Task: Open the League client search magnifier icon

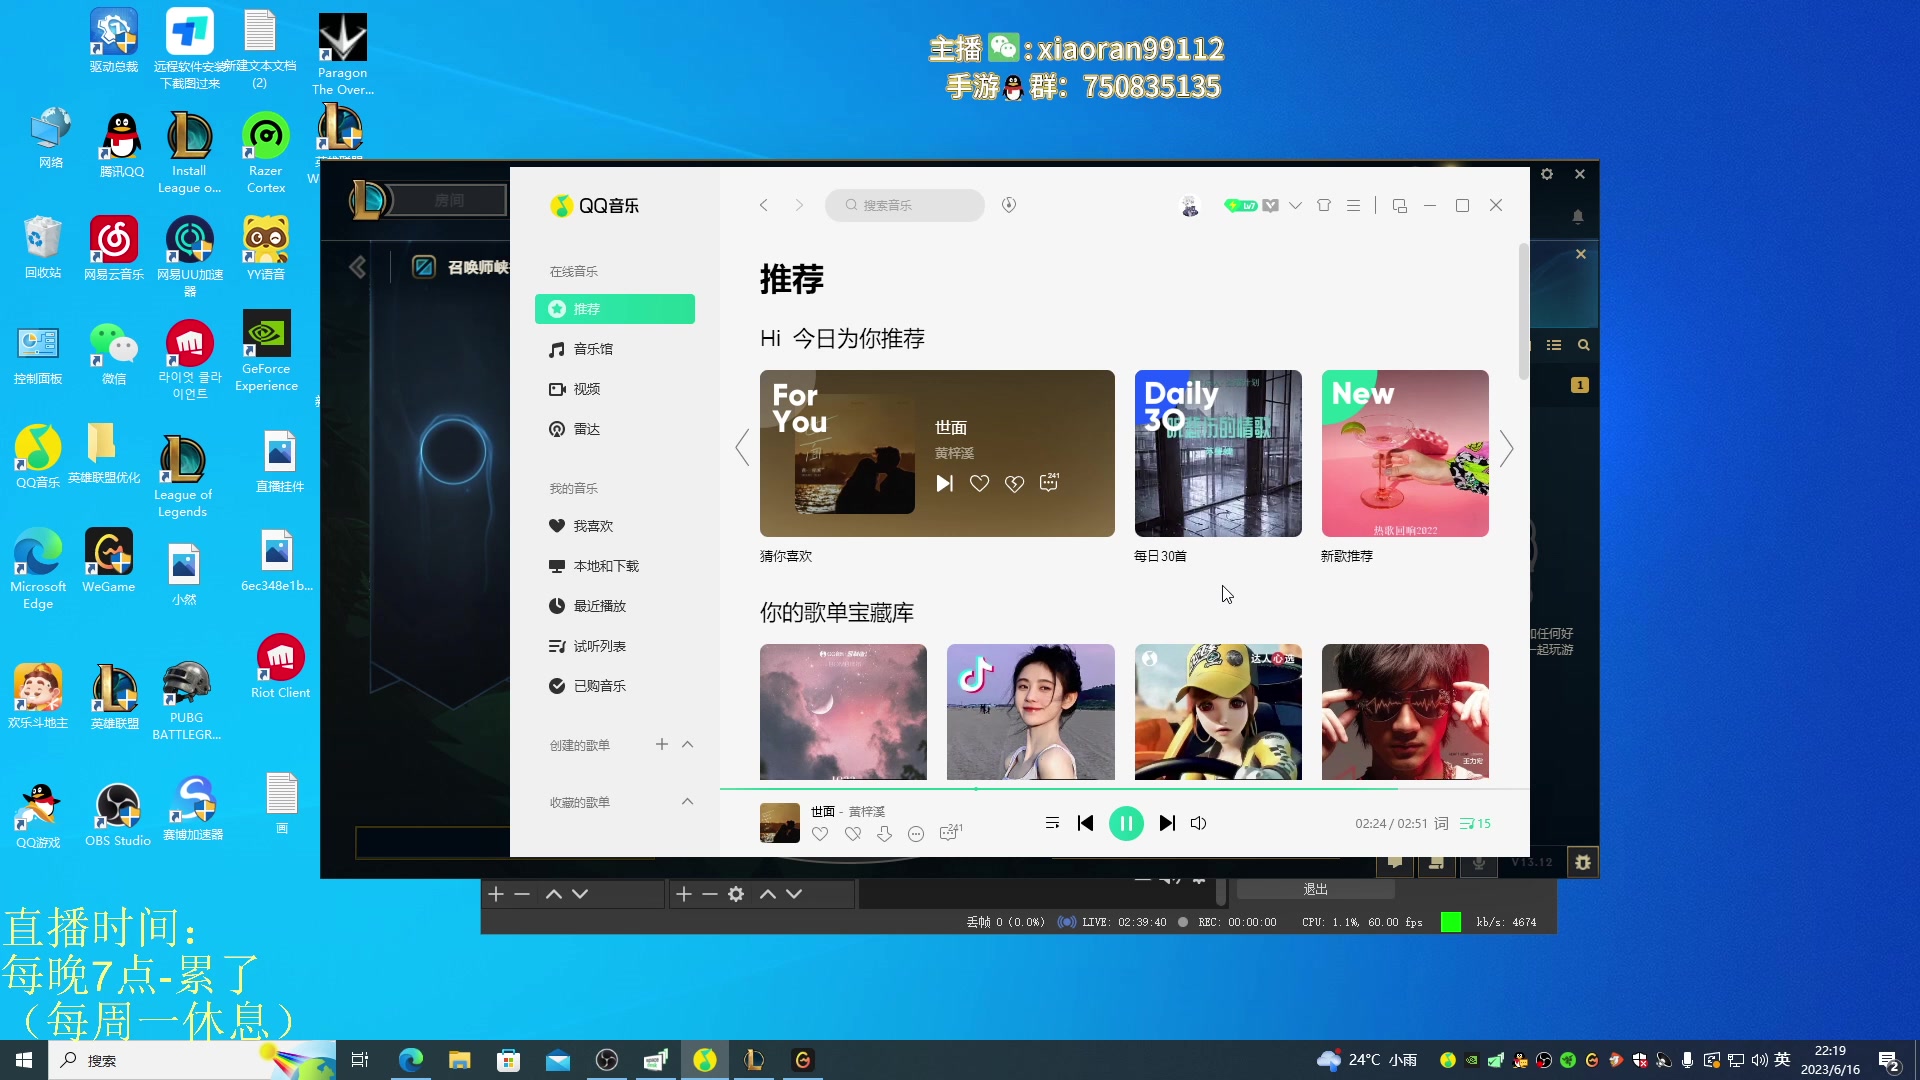Action: point(1583,345)
